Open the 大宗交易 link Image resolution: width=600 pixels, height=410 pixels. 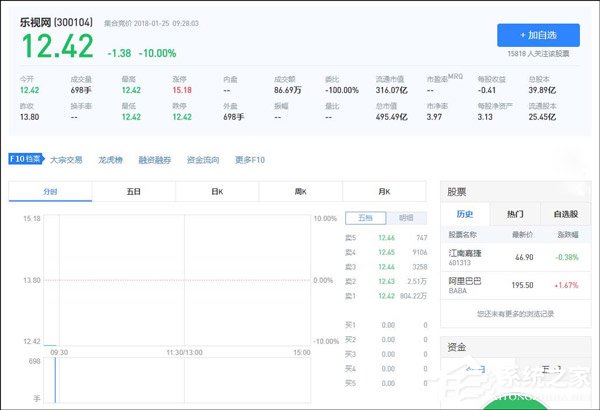pyautogui.click(x=66, y=160)
